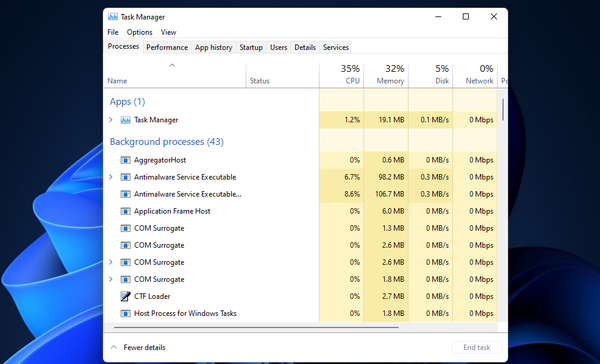Sort by the CPU column header

click(x=341, y=75)
